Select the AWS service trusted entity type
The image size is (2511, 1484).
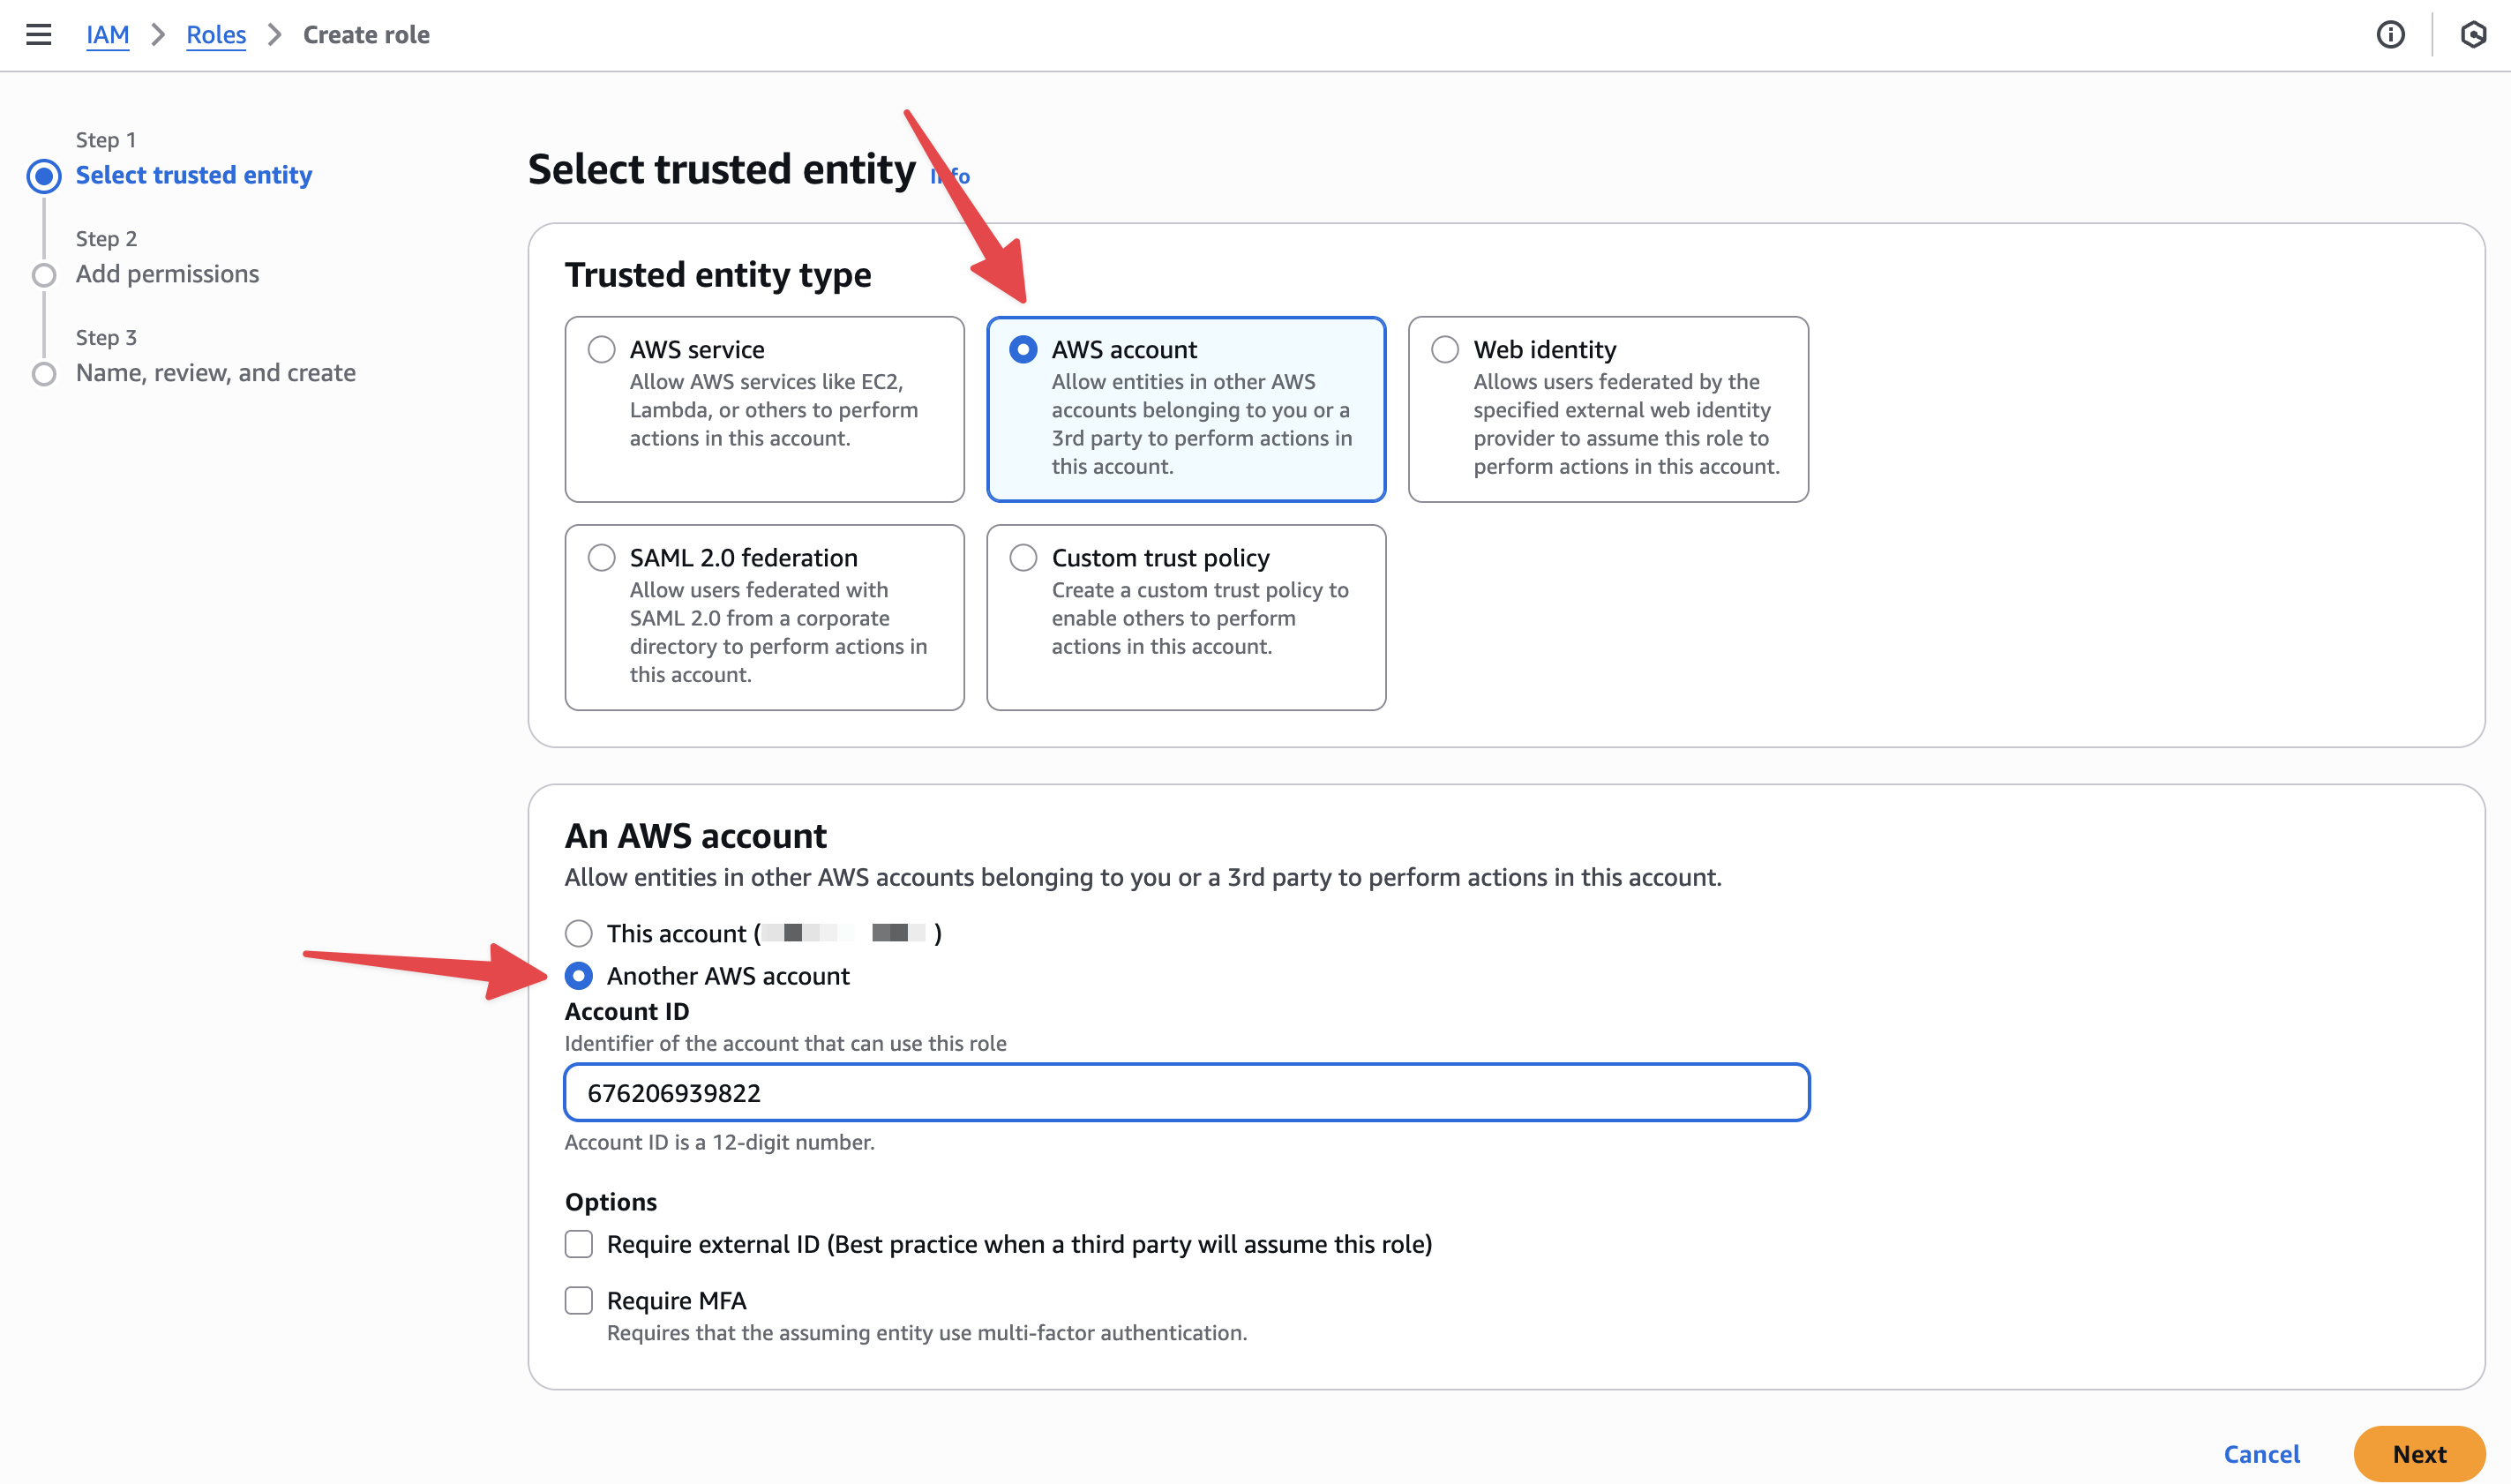tap(601, 349)
